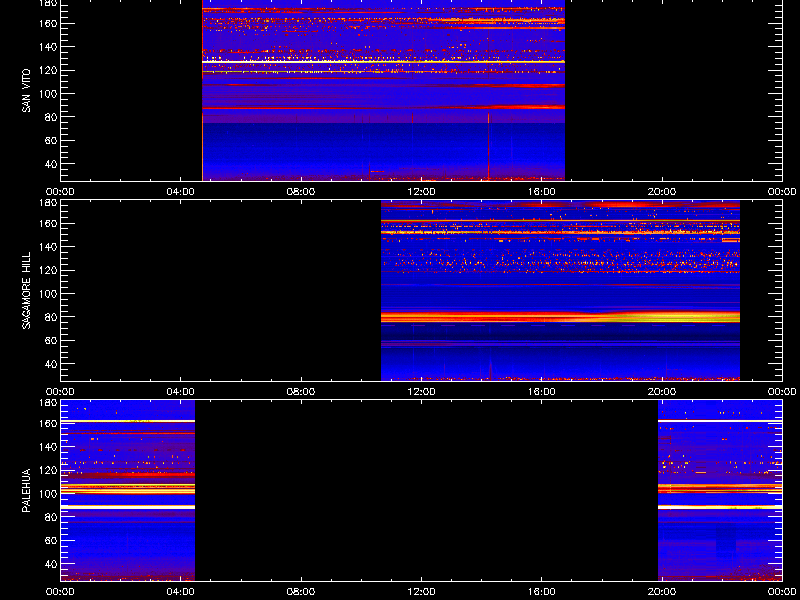Click inside the Sagamore Hill spectrogram data region
The image size is (800, 600).
(x=560, y=290)
